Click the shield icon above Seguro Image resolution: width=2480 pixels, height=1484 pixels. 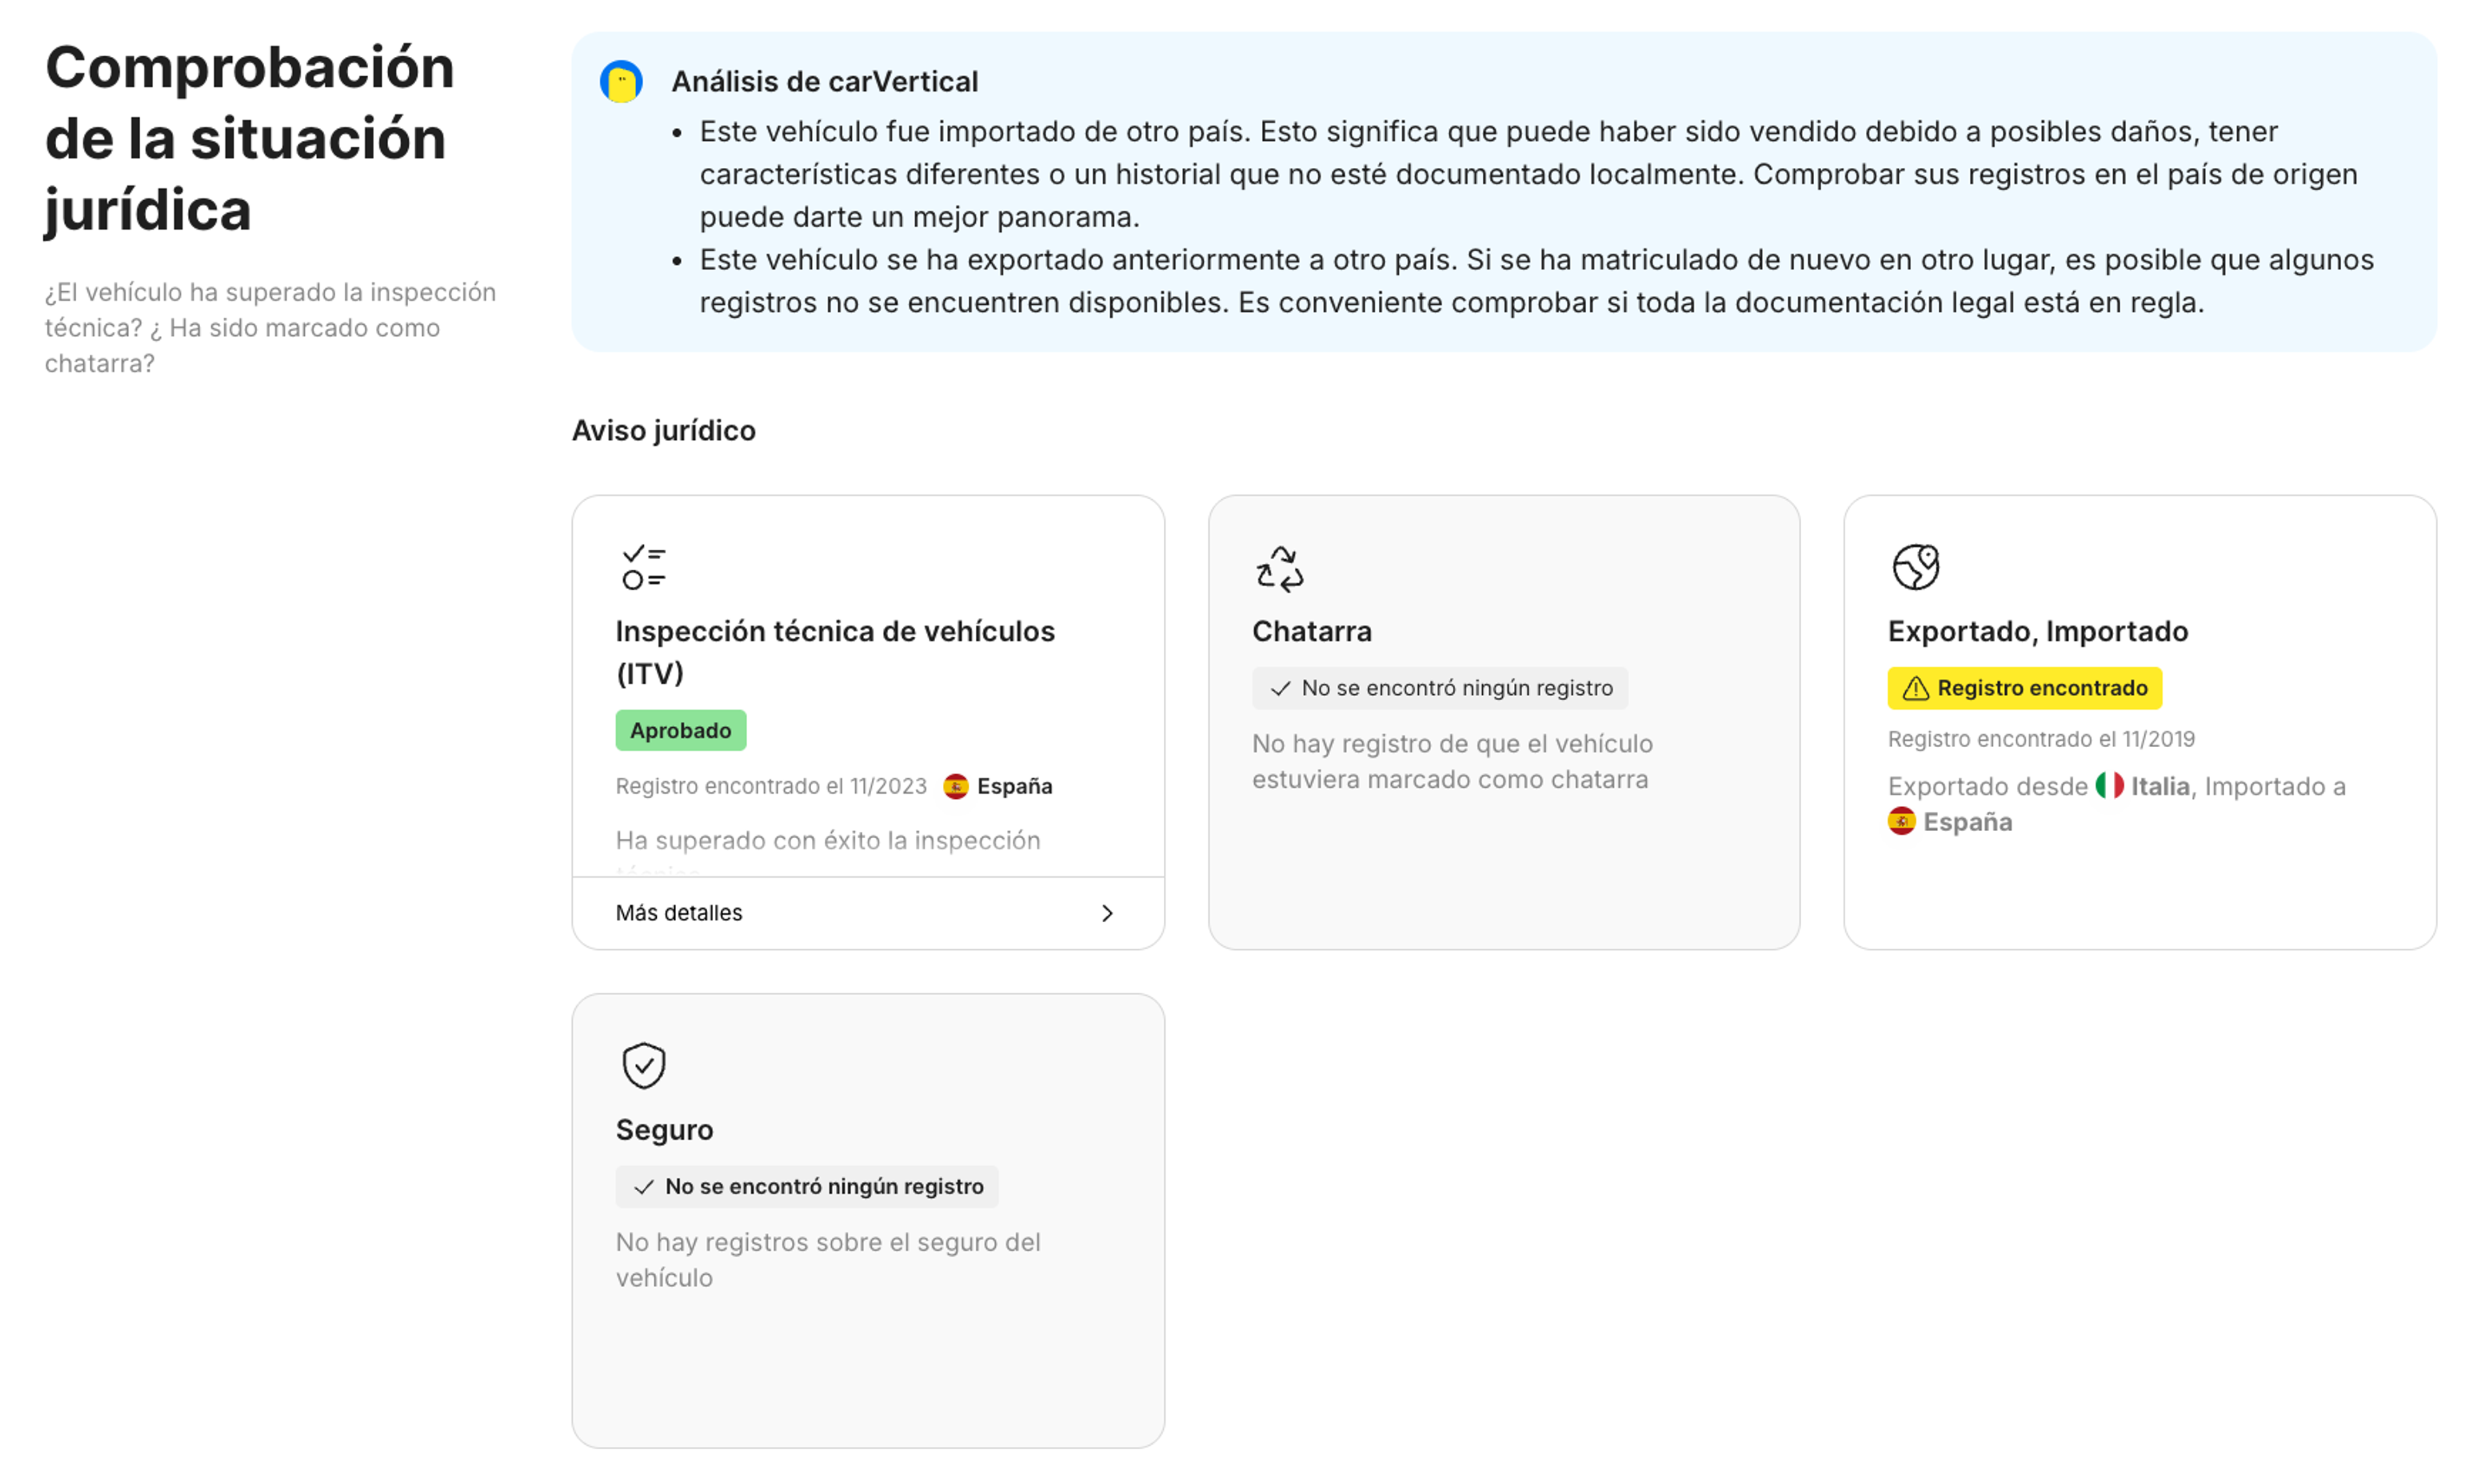coord(643,1065)
